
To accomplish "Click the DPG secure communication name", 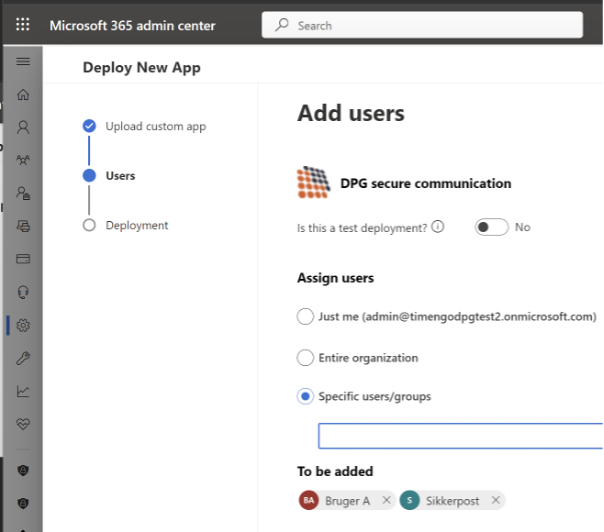I will point(426,183).
